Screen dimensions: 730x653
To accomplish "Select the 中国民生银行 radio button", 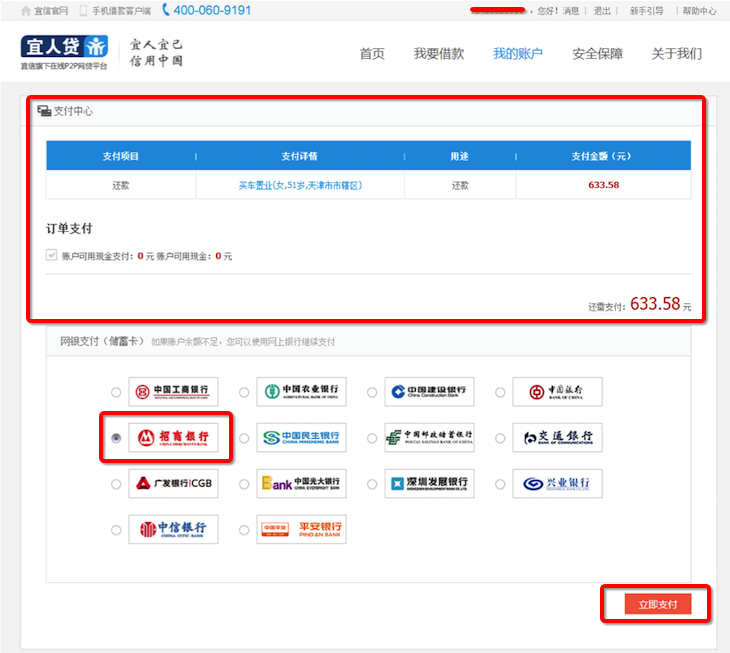I will click(x=244, y=438).
